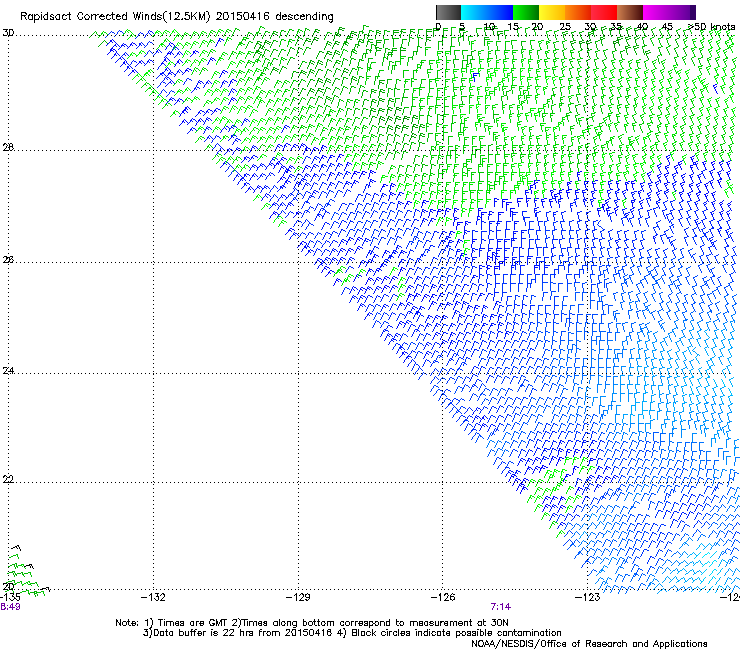Click the longitude label '-132'
Screen dimensions: 740x650
point(153,598)
